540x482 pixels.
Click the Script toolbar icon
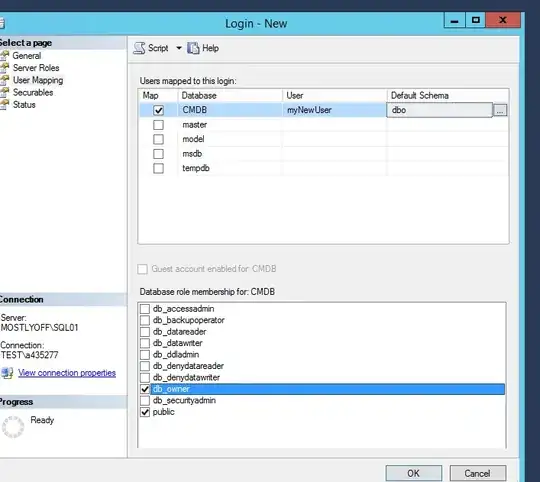tap(139, 48)
